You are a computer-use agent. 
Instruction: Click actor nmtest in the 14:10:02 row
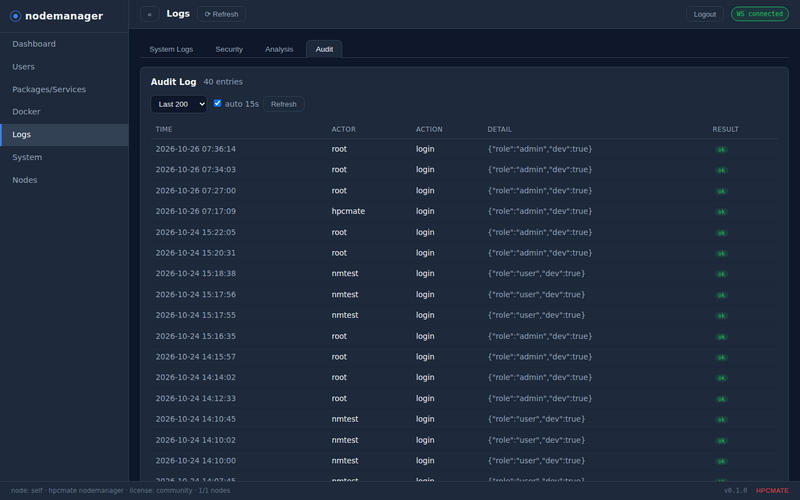point(345,440)
